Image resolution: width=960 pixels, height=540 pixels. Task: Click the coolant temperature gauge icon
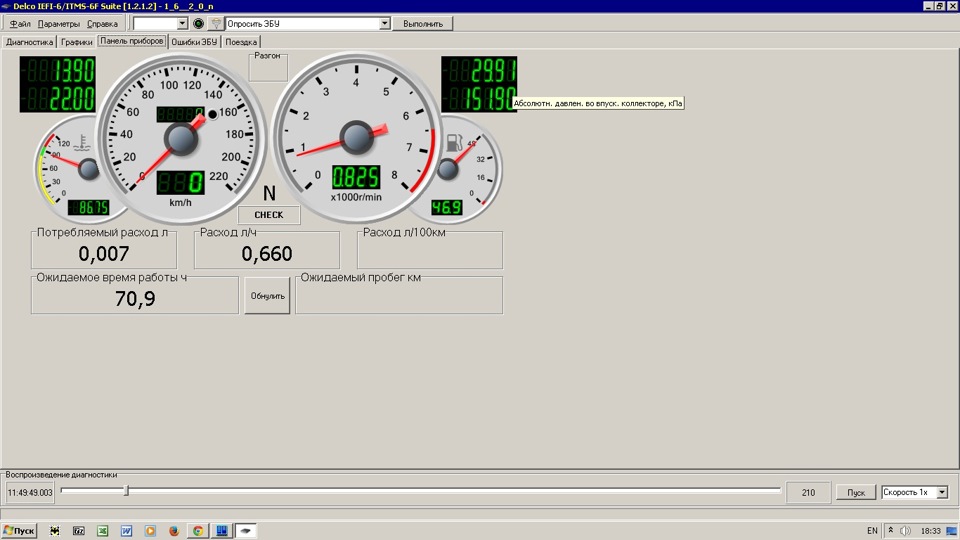pyautogui.click(x=82, y=144)
